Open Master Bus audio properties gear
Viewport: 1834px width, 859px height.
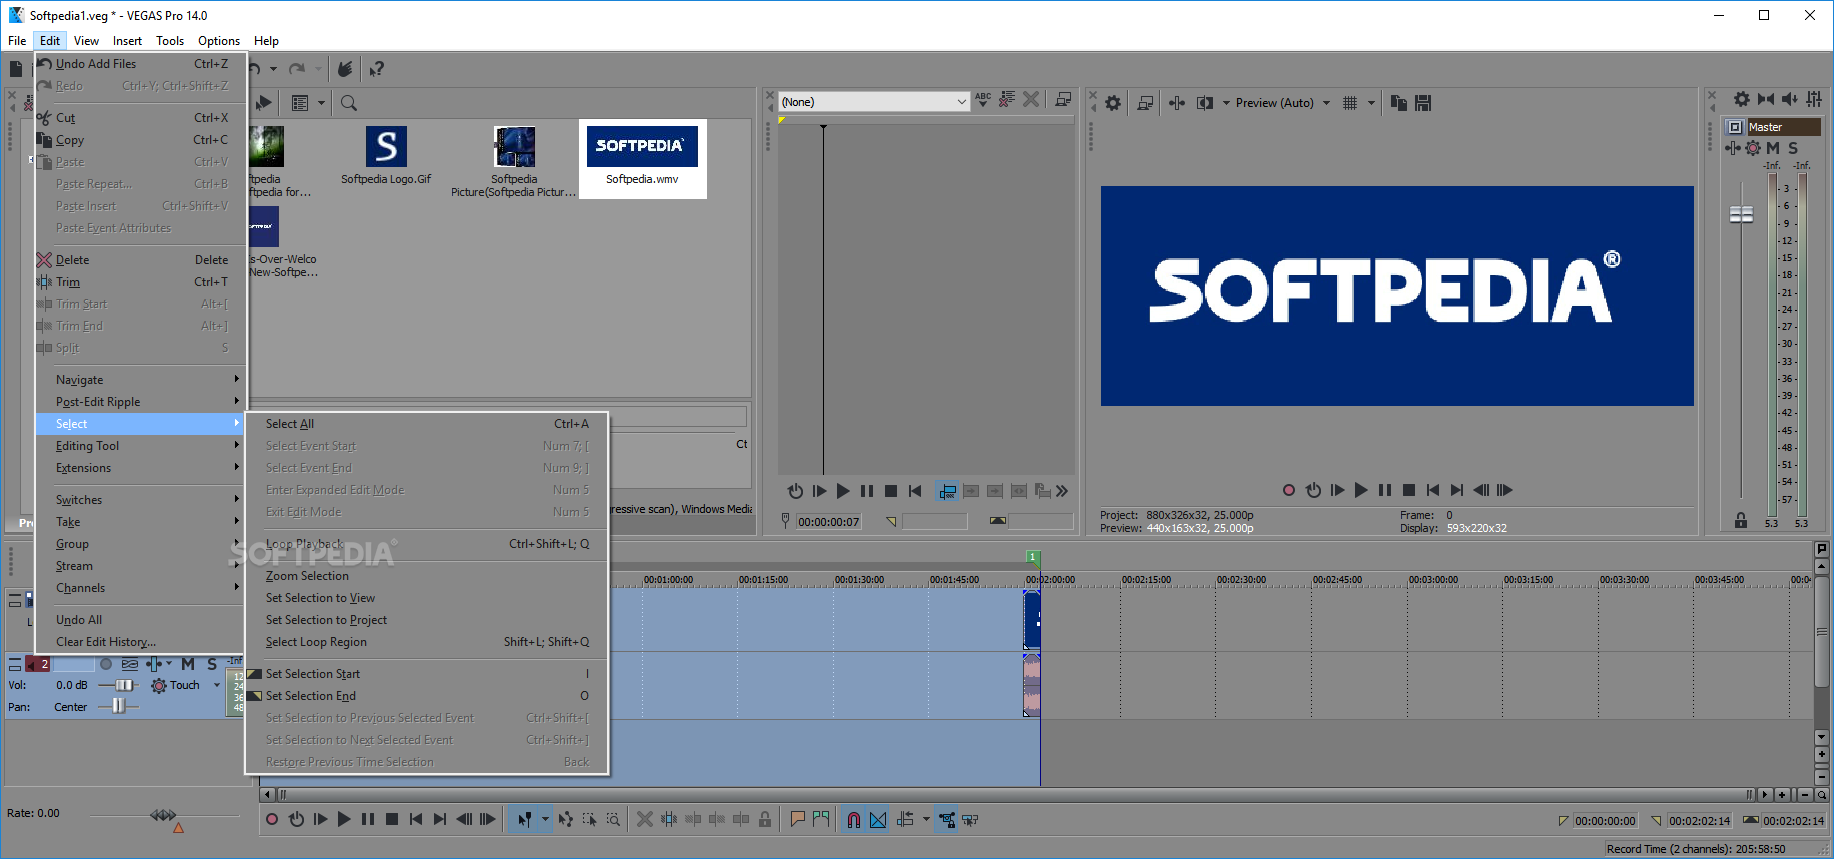point(1742,99)
